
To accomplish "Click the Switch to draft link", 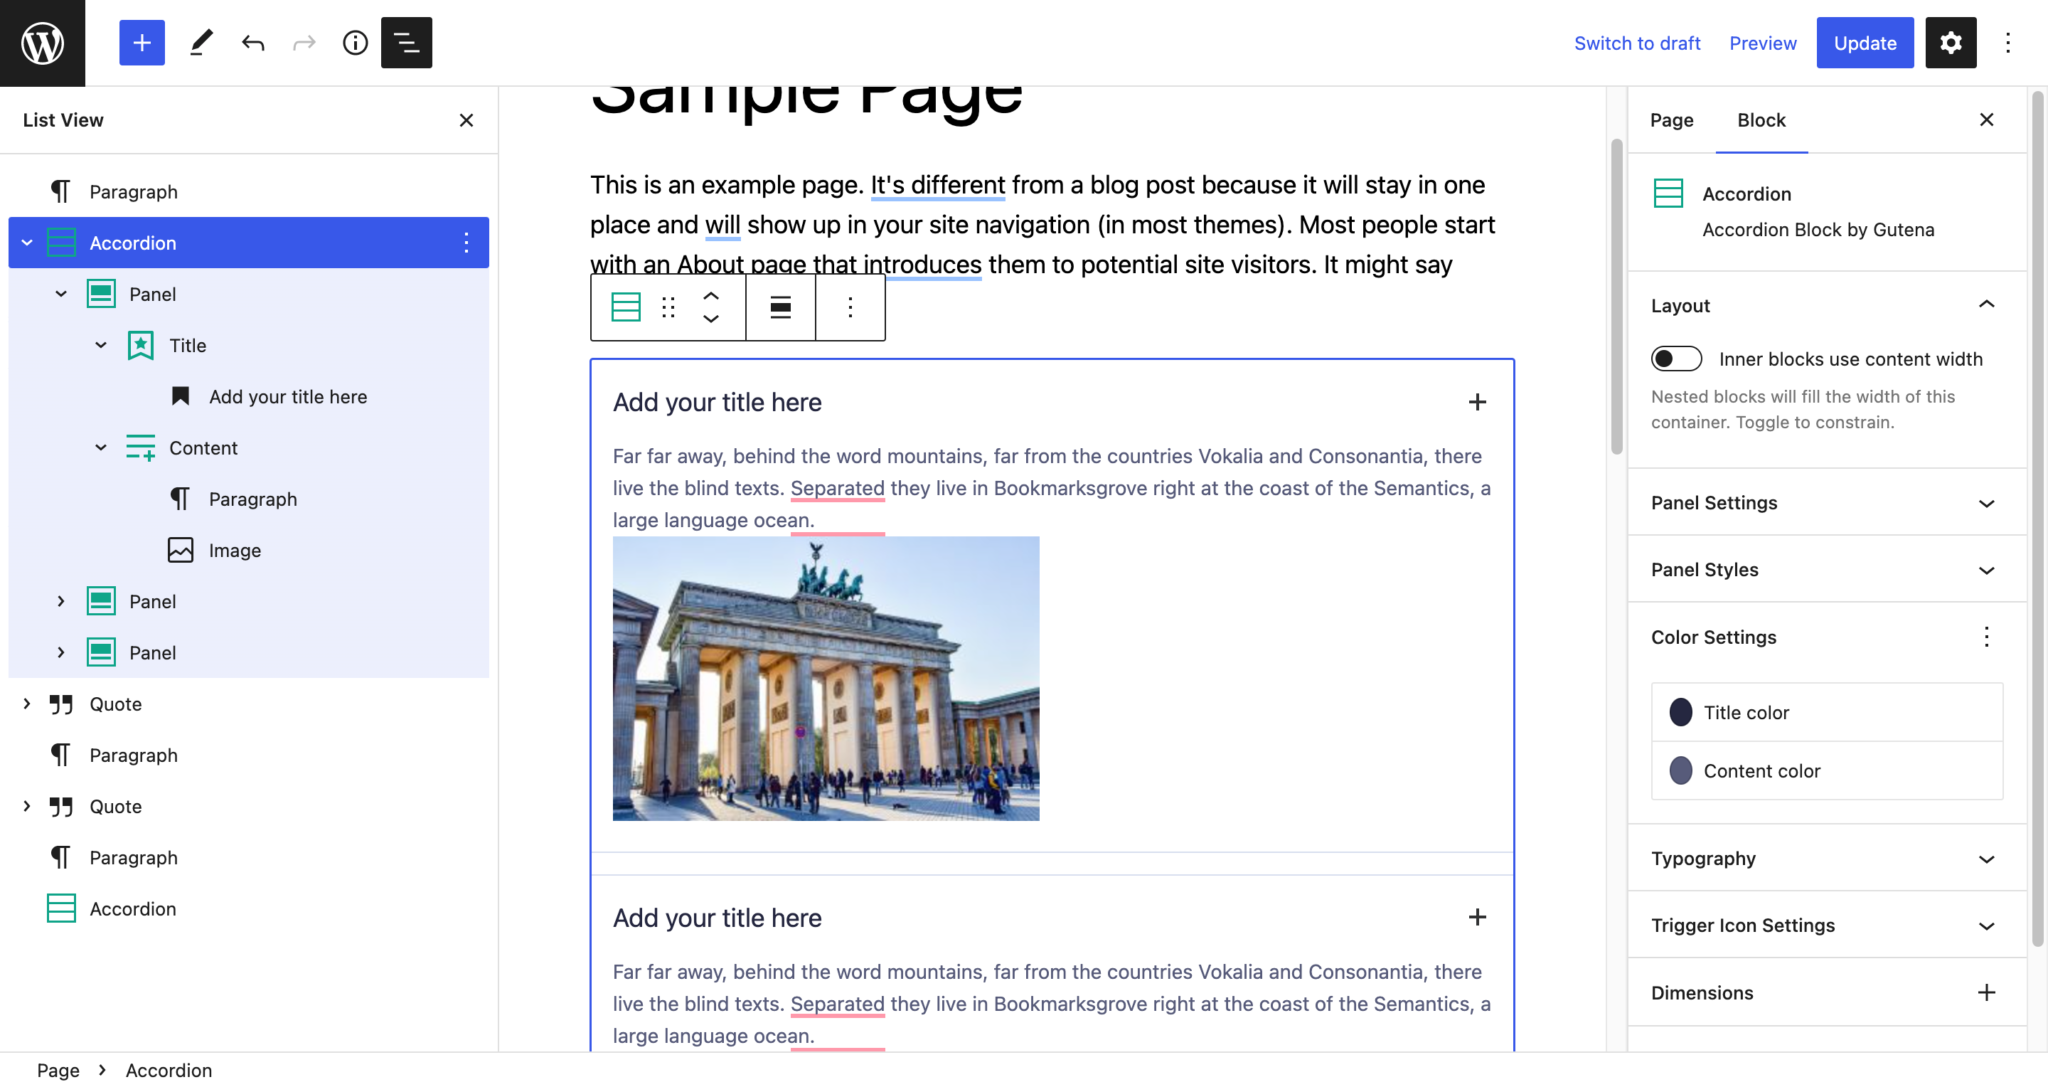I will (x=1637, y=43).
